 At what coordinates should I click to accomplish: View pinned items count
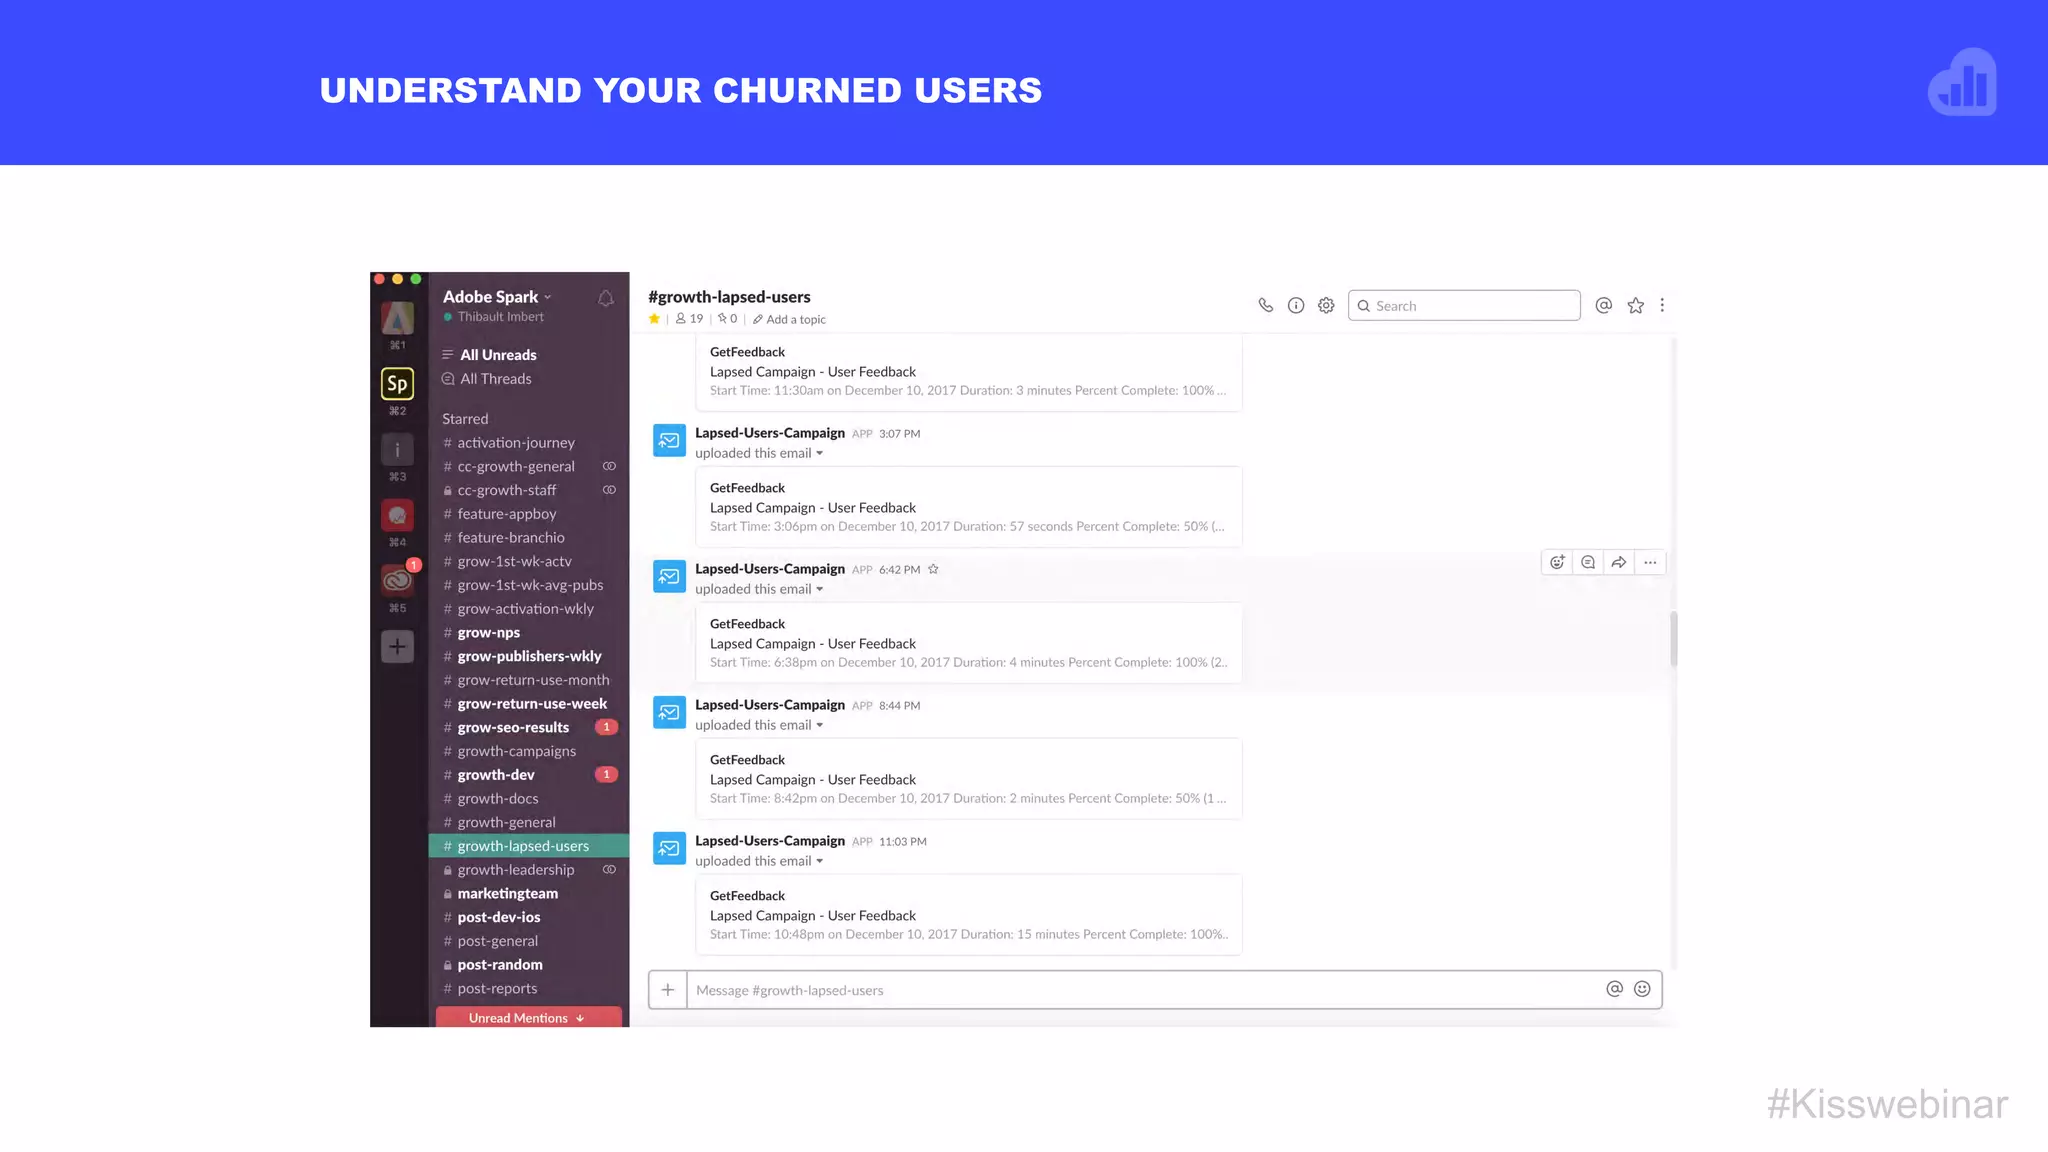click(x=727, y=319)
